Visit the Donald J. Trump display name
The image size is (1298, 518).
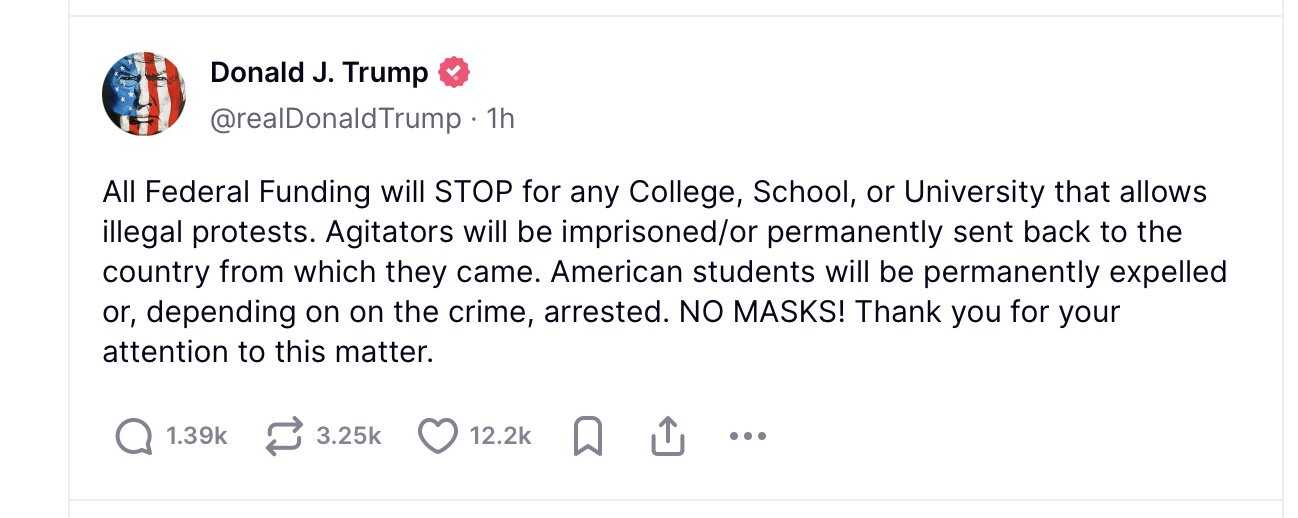coord(319,73)
